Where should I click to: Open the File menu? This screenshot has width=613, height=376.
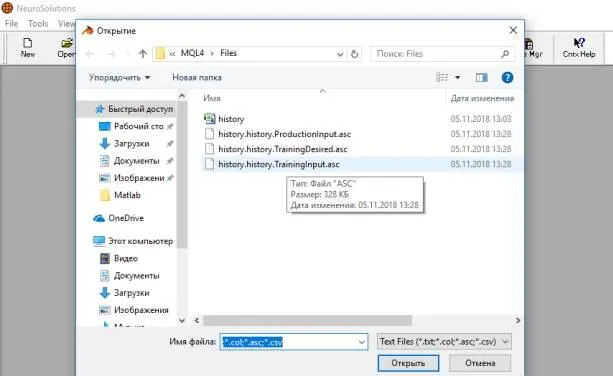11,23
